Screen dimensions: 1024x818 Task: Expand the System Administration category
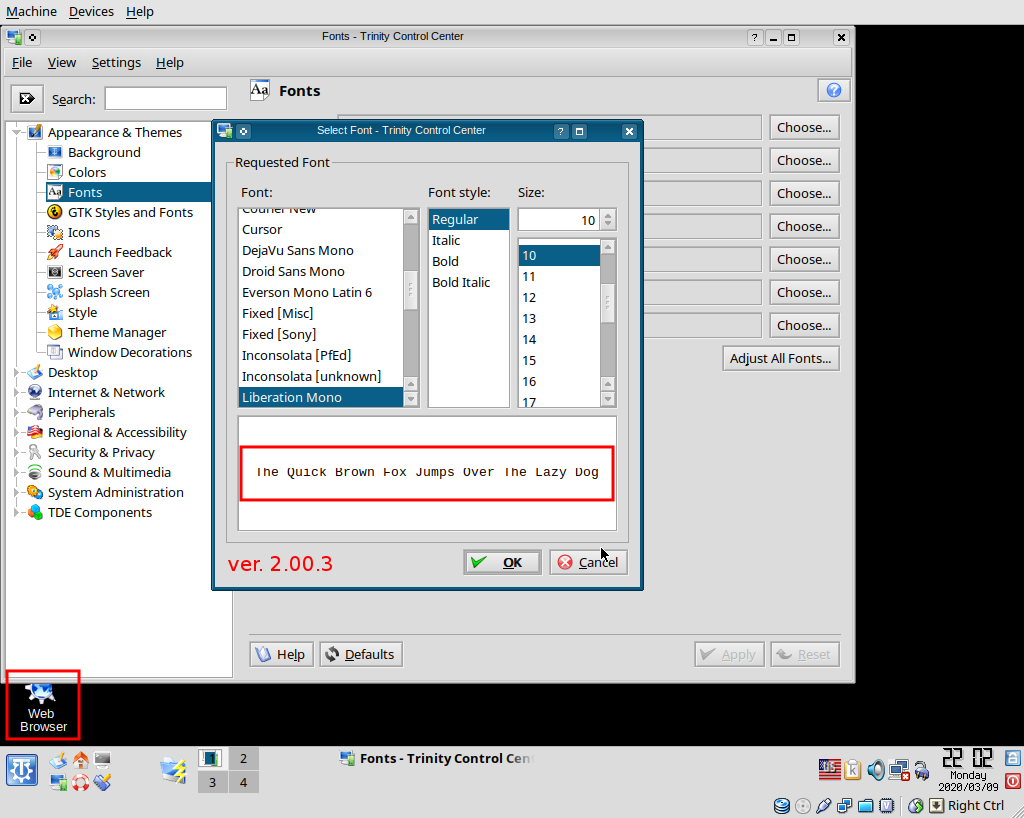point(18,493)
